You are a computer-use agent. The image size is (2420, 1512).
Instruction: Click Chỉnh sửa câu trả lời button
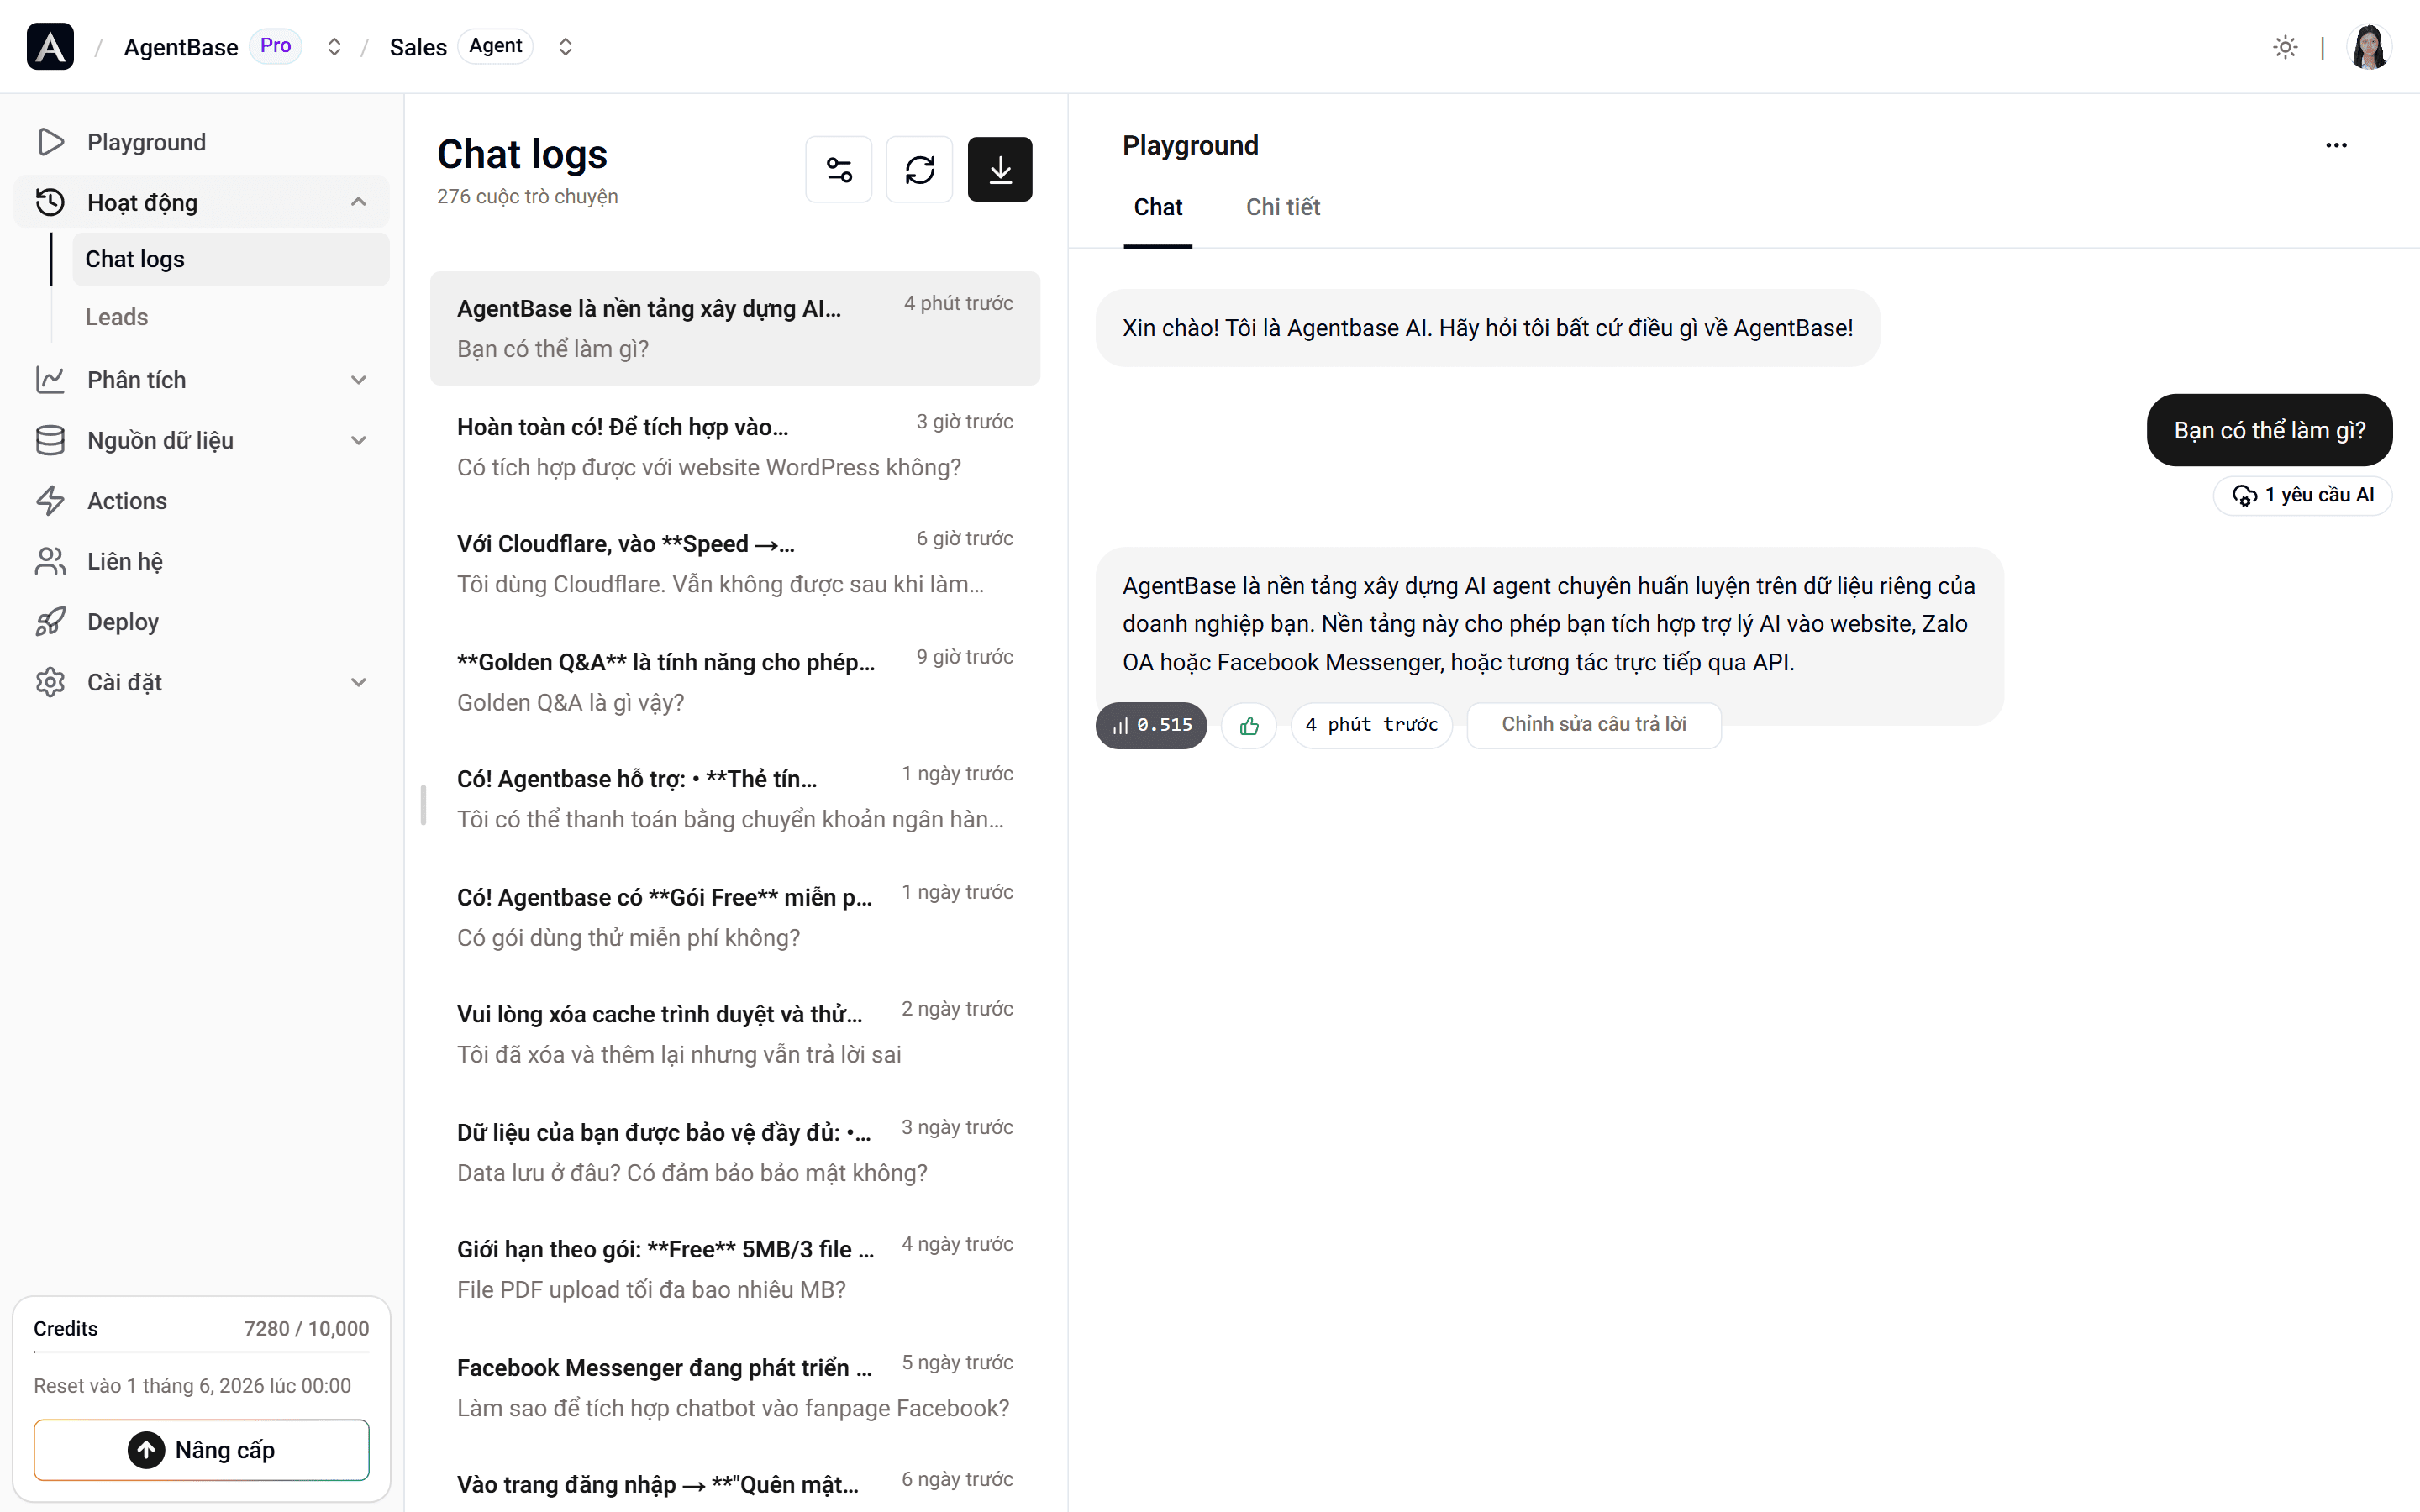coord(1593,725)
